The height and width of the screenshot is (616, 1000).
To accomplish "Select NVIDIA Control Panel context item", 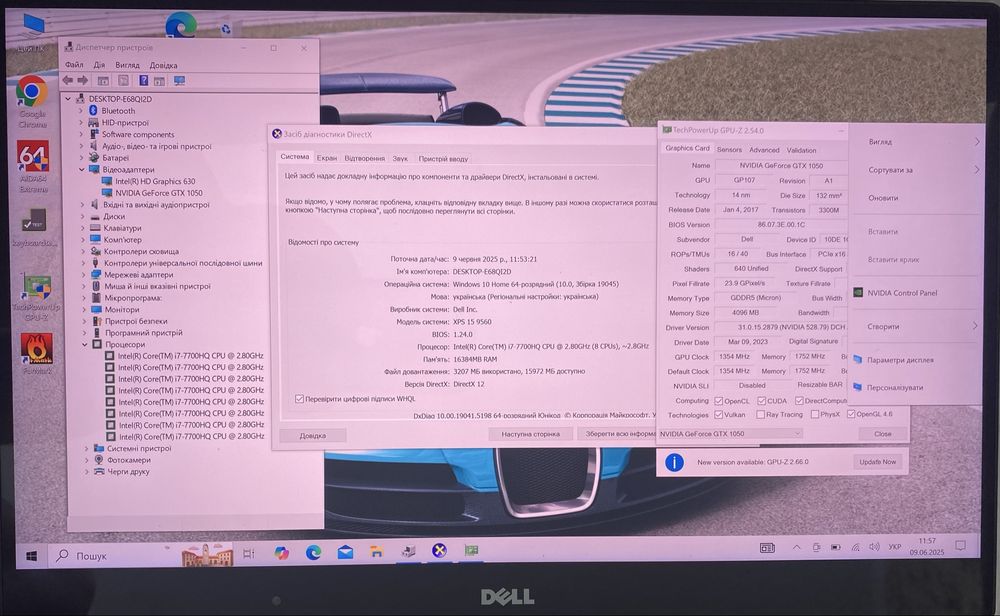I will (x=902, y=293).
